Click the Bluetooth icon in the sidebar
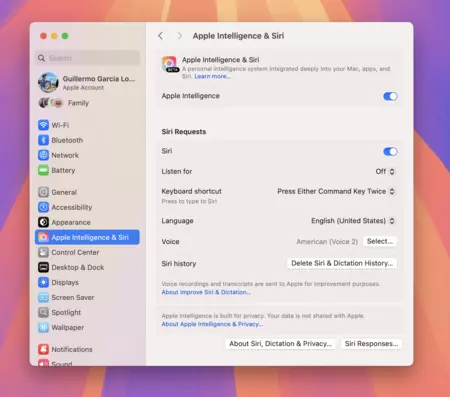This screenshot has height=397, width=450. [43, 140]
